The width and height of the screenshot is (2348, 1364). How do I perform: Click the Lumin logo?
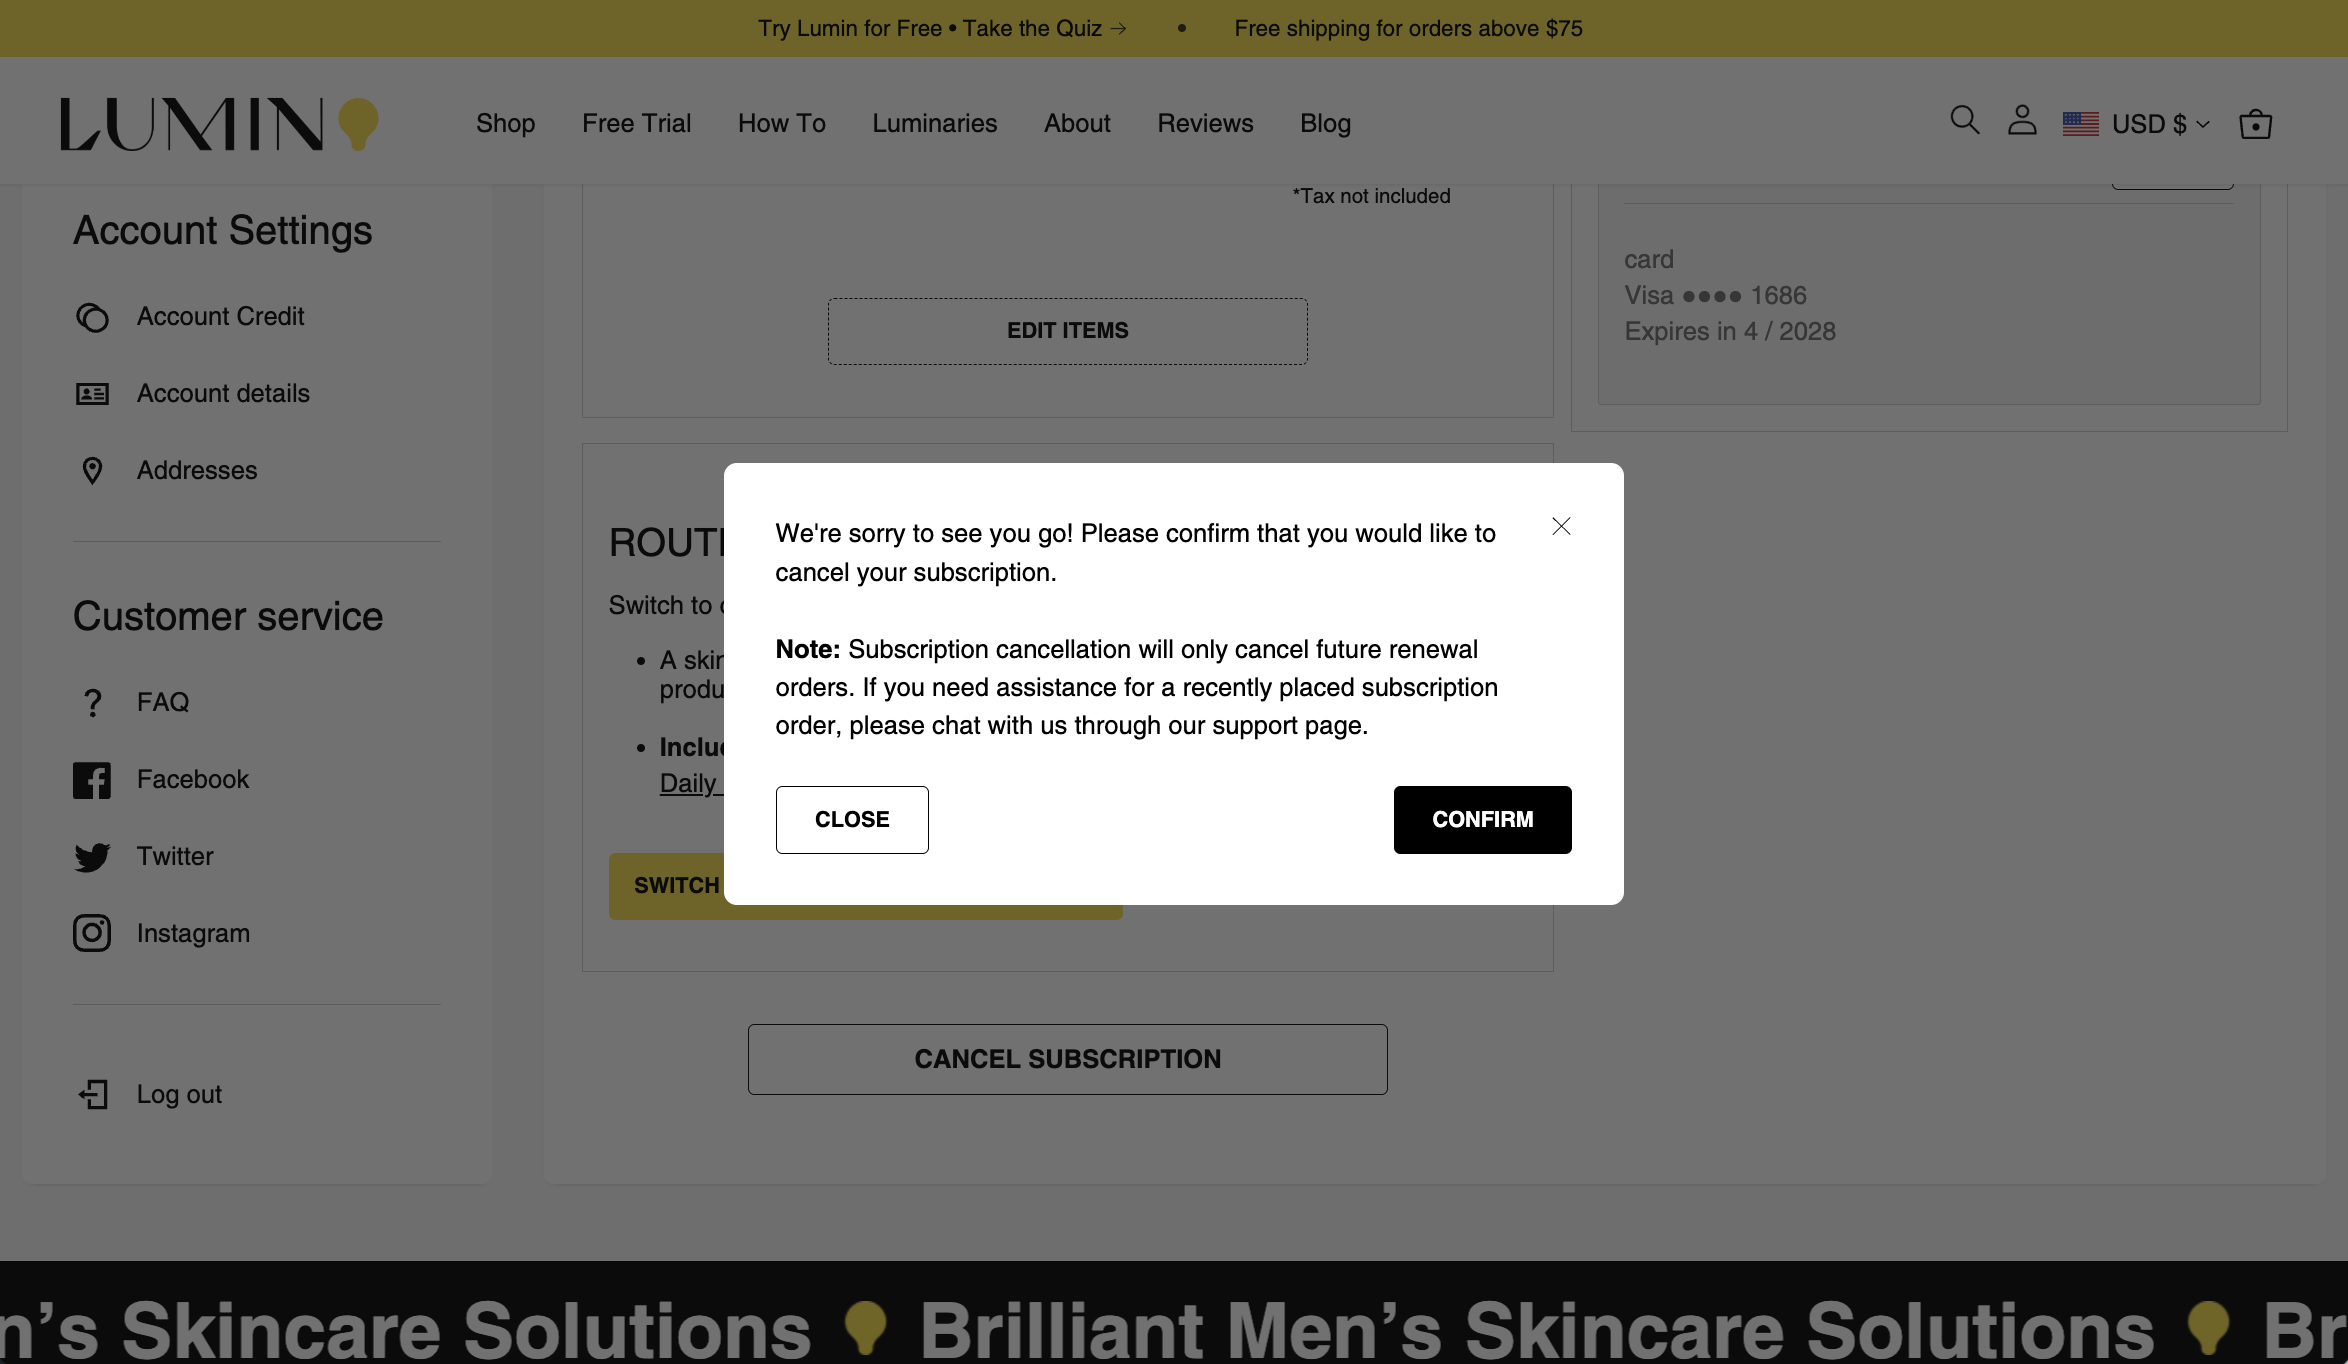pos(219,124)
